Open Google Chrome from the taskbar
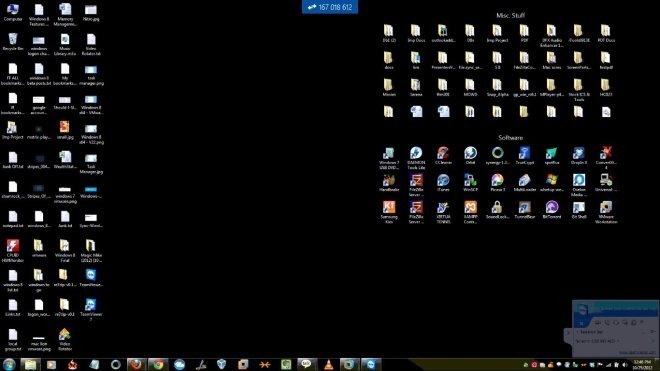The width and height of the screenshot is (660, 371). [x=158, y=365]
